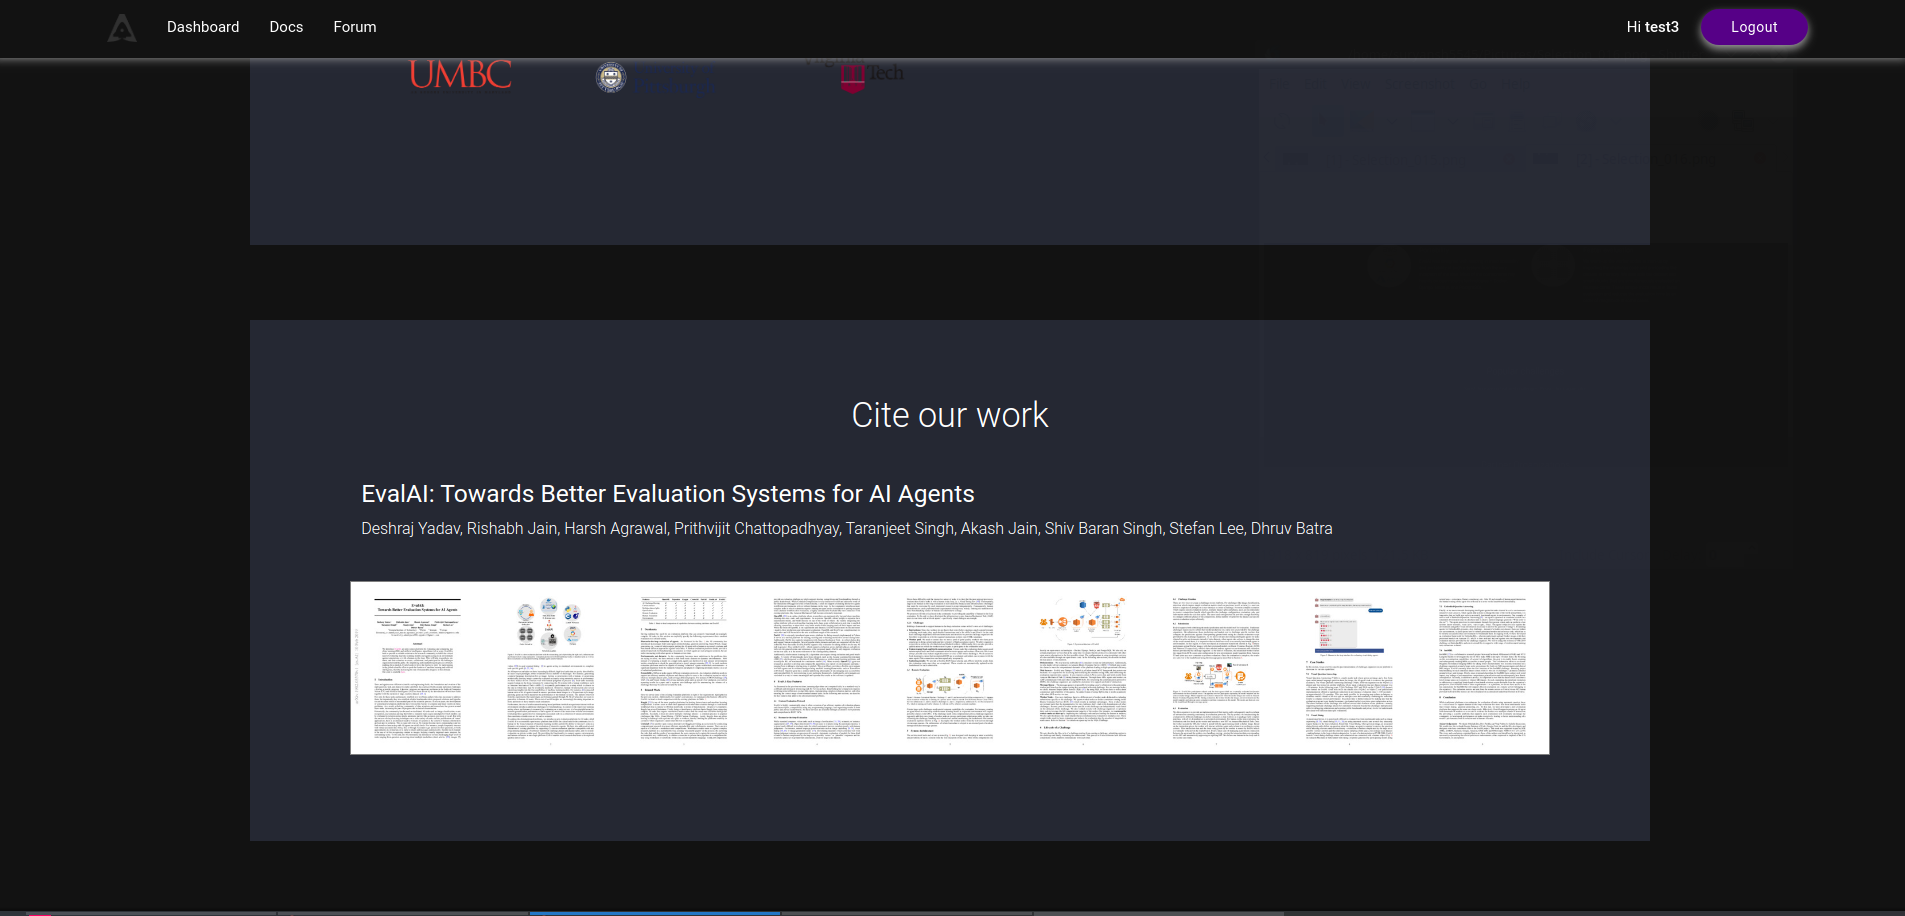The image size is (1905, 916).
Task: Click the University of Pittsburgh seal
Action: pos(610,76)
